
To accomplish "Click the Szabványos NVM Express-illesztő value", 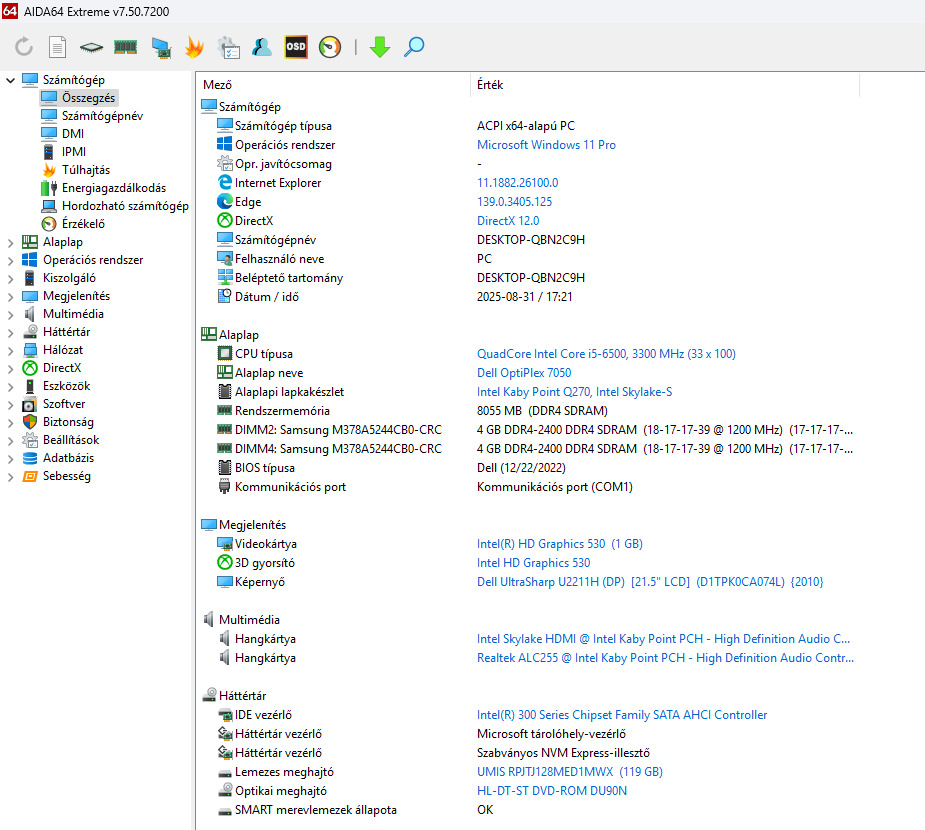I will pyautogui.click(x=563, y=753).
